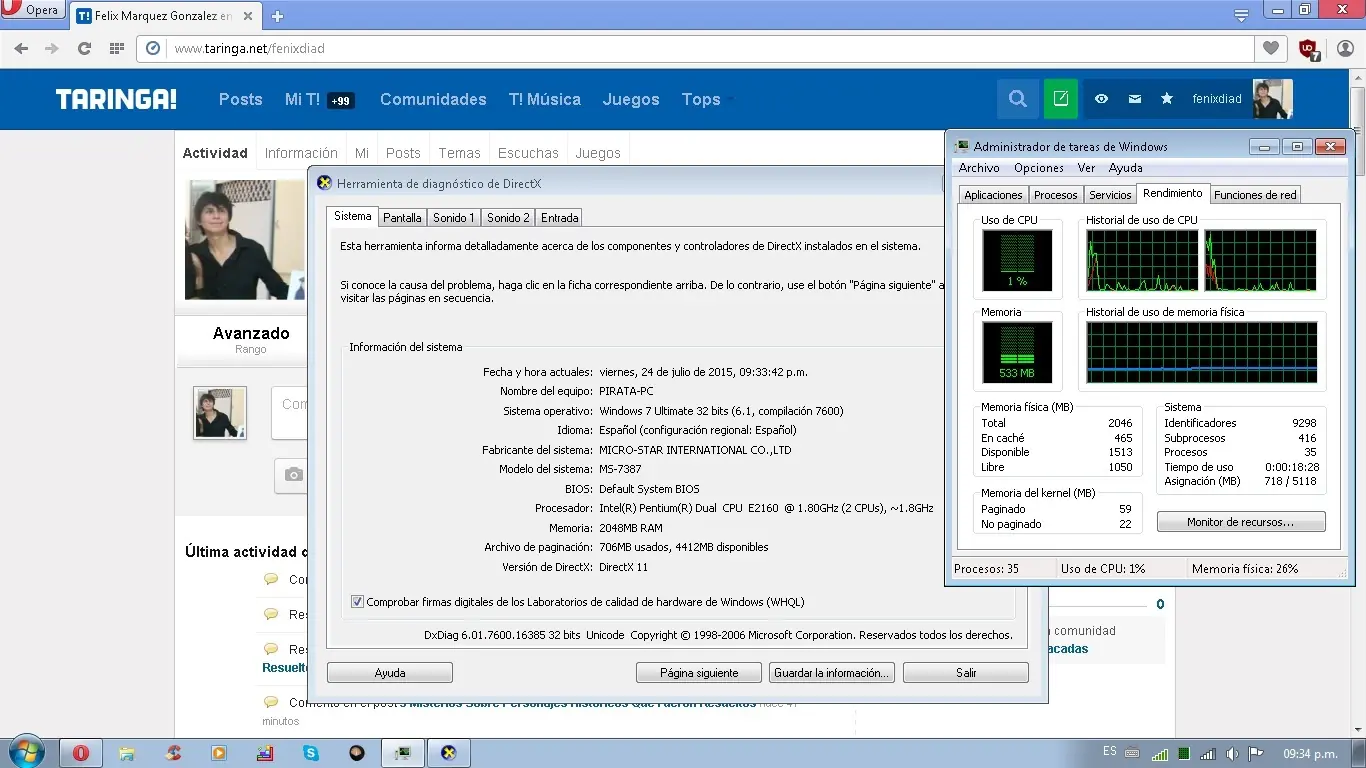Go back with the browser back arrow
This screenshot has width=1366, height=768.
21,48
